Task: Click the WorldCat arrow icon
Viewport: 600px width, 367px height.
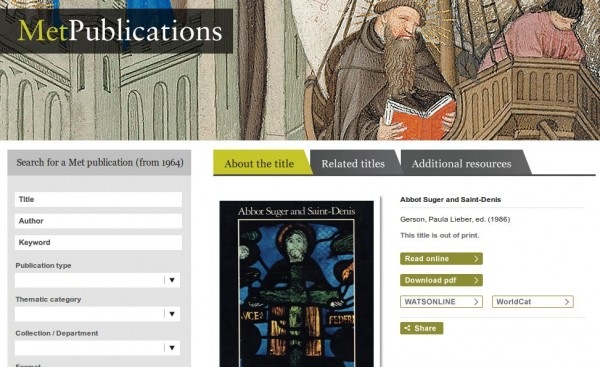Action: (x=567, y=302)
